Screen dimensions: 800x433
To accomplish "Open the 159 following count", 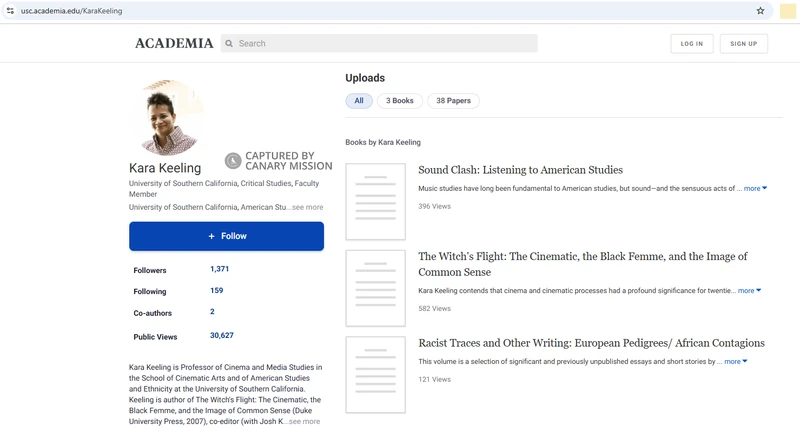I will (x=216, y=290).
